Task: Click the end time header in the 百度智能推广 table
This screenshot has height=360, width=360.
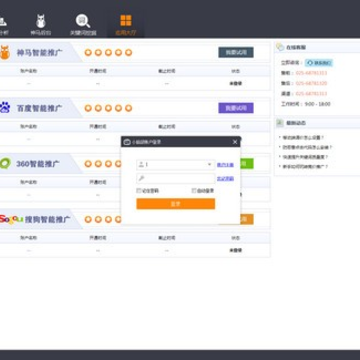Action: (167, 127)
